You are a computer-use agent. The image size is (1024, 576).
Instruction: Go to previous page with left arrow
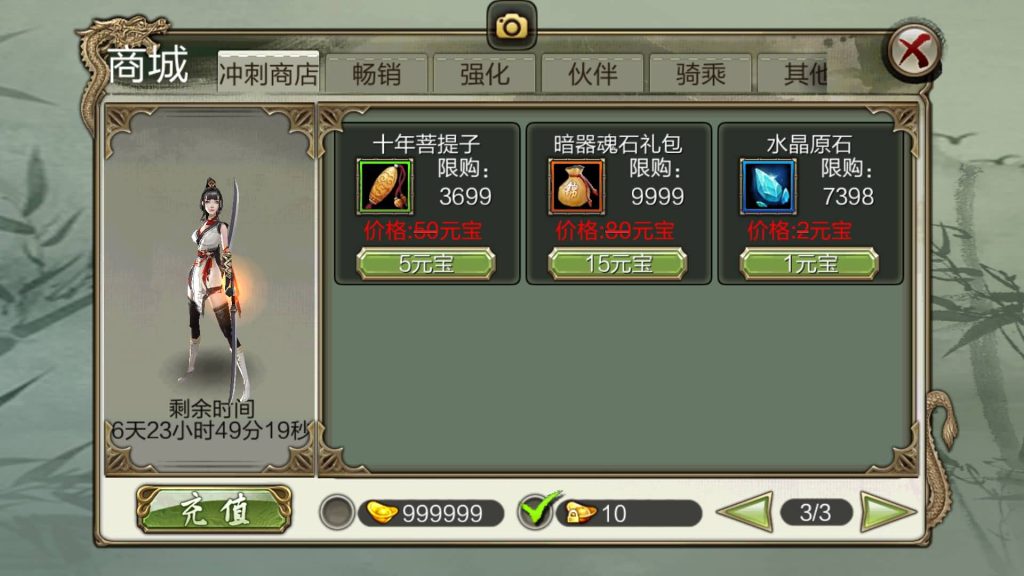[x=745, y=512]
